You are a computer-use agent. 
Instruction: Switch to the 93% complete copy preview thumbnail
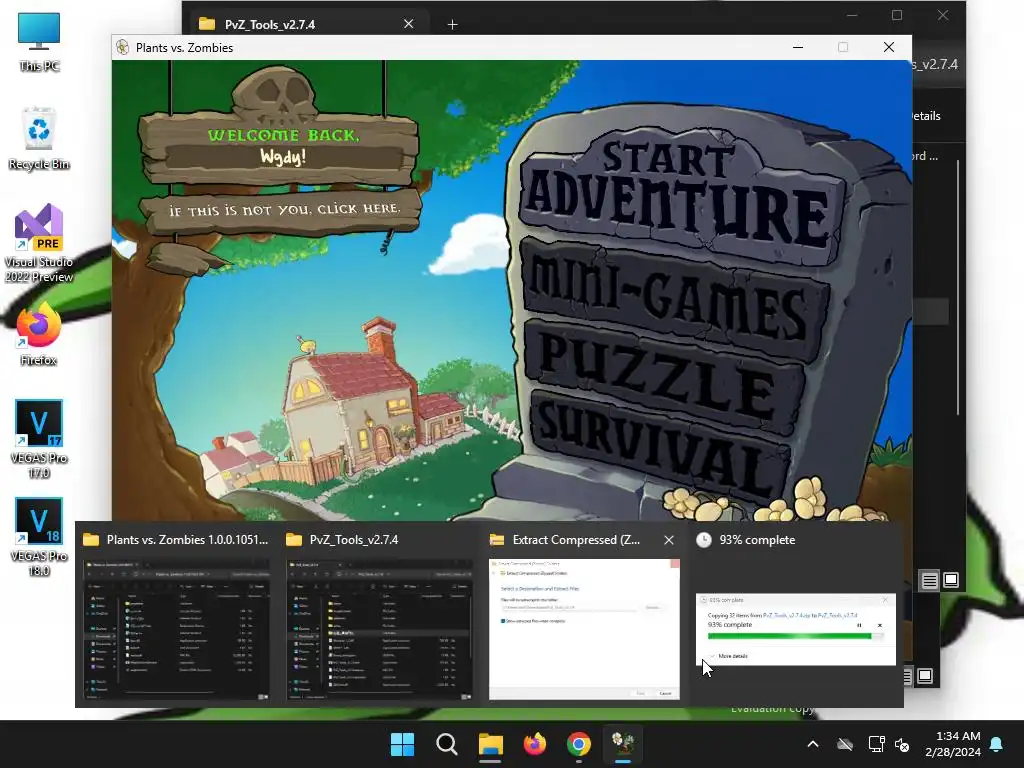(x=795, y=629)
